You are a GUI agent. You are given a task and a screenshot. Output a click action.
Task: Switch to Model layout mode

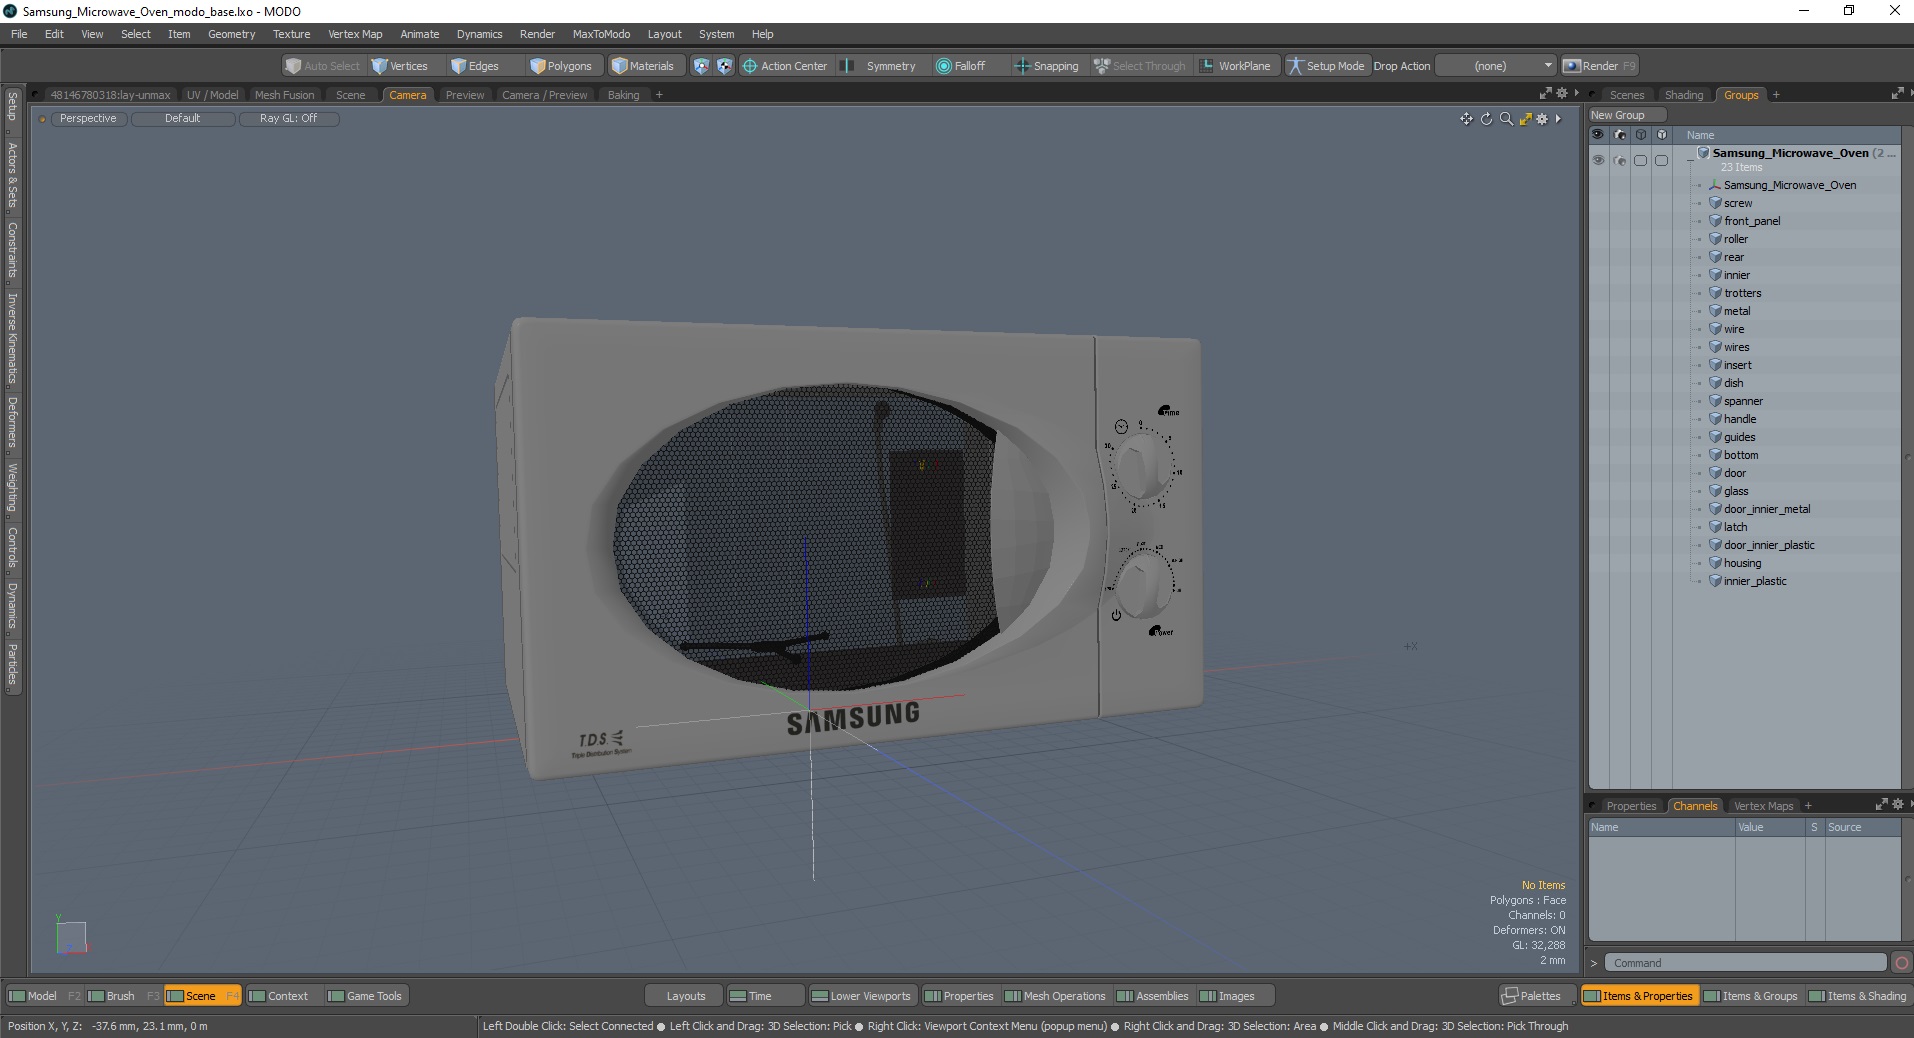coord(44,996)
